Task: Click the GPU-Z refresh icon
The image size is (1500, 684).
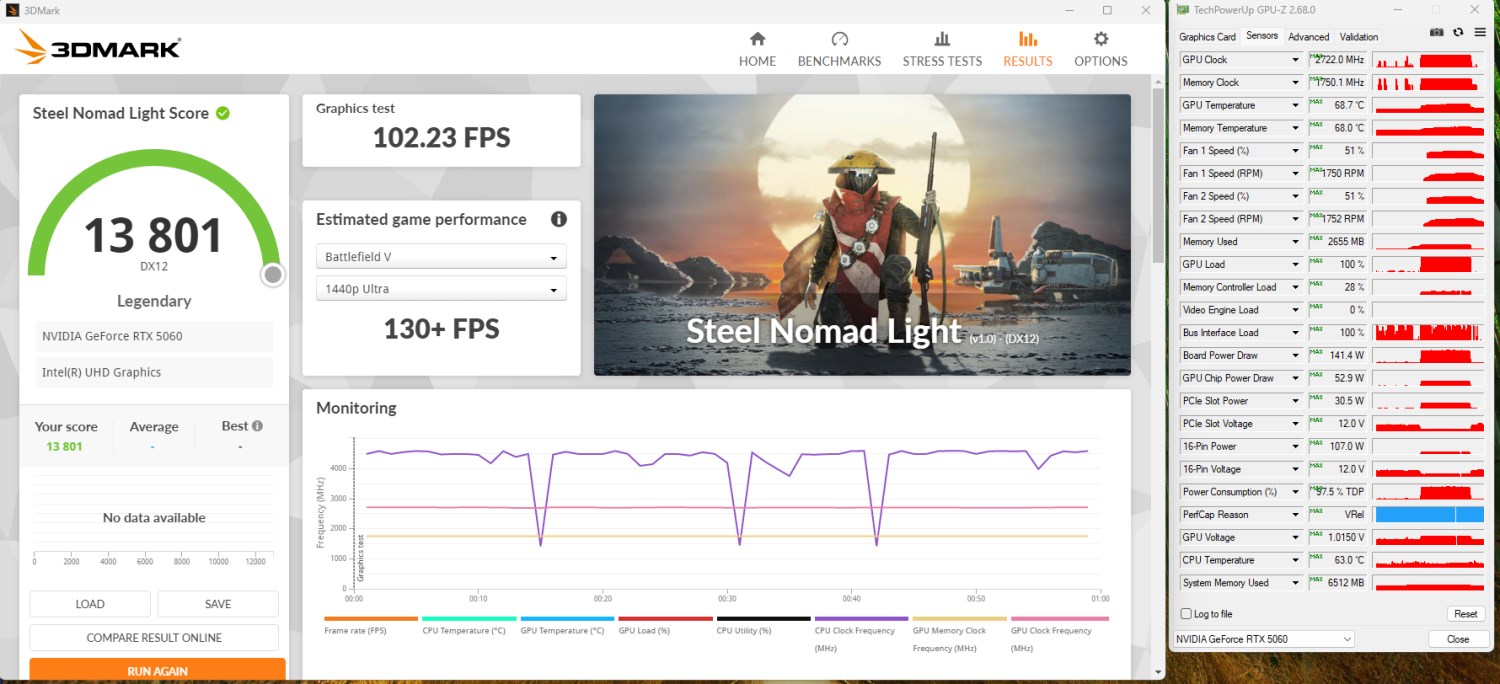Action: coord(1458,33)
